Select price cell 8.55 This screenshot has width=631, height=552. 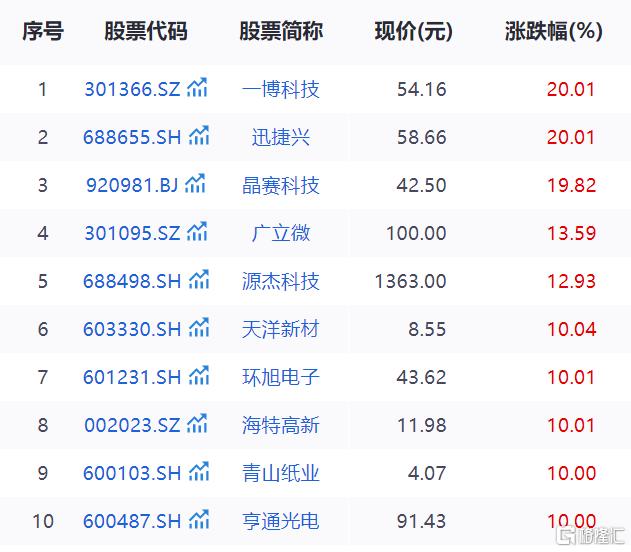[x=427, y=329]
